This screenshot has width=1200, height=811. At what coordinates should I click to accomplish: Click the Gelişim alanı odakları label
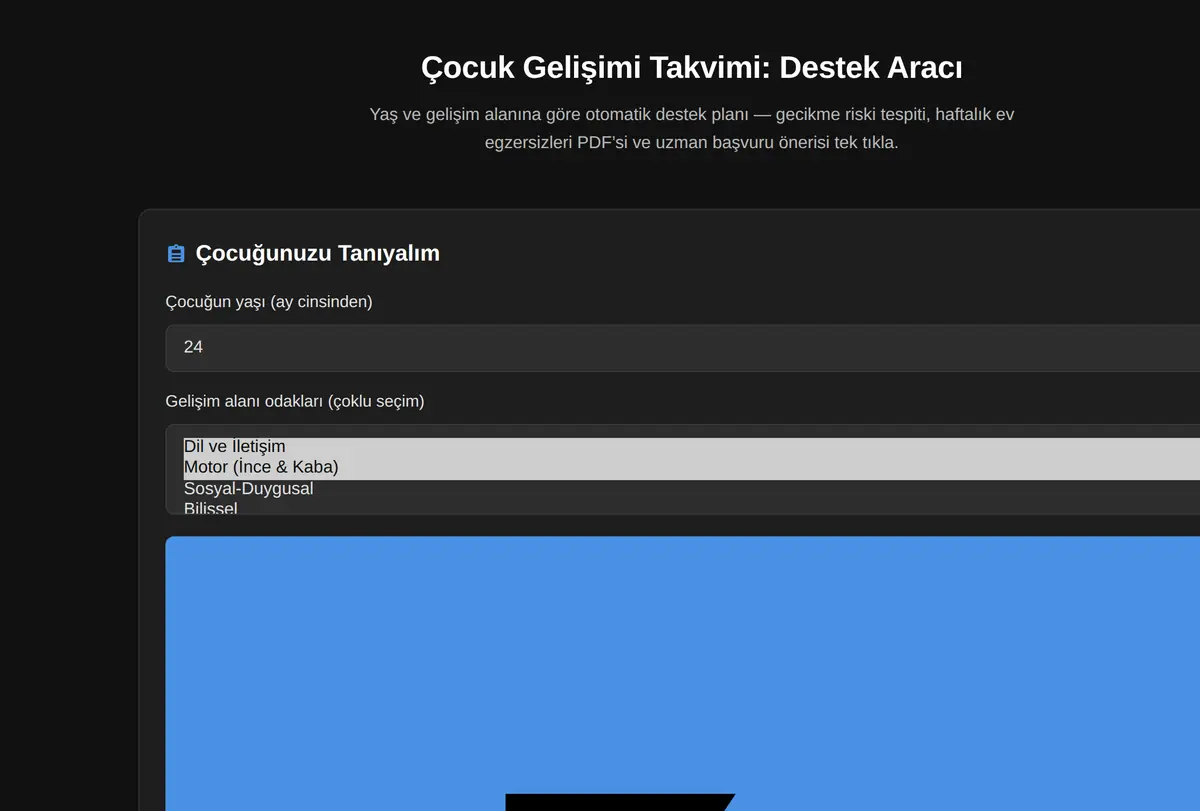(x=295, y=401)
